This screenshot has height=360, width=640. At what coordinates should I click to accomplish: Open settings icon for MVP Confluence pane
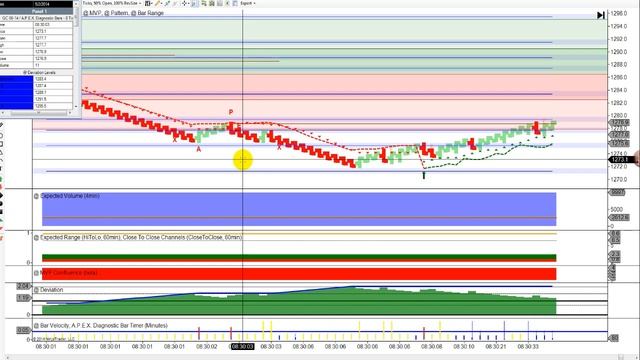tap(36, 273)
